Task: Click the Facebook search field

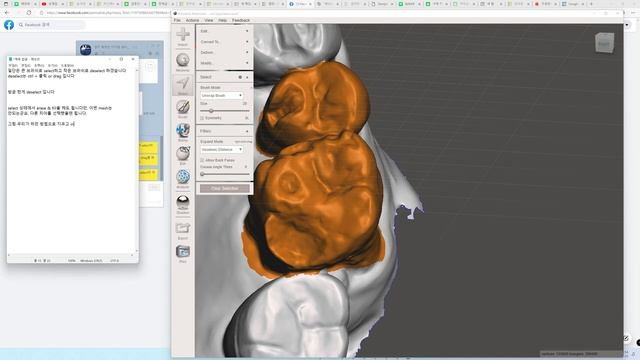Action: tap(51, 25)
